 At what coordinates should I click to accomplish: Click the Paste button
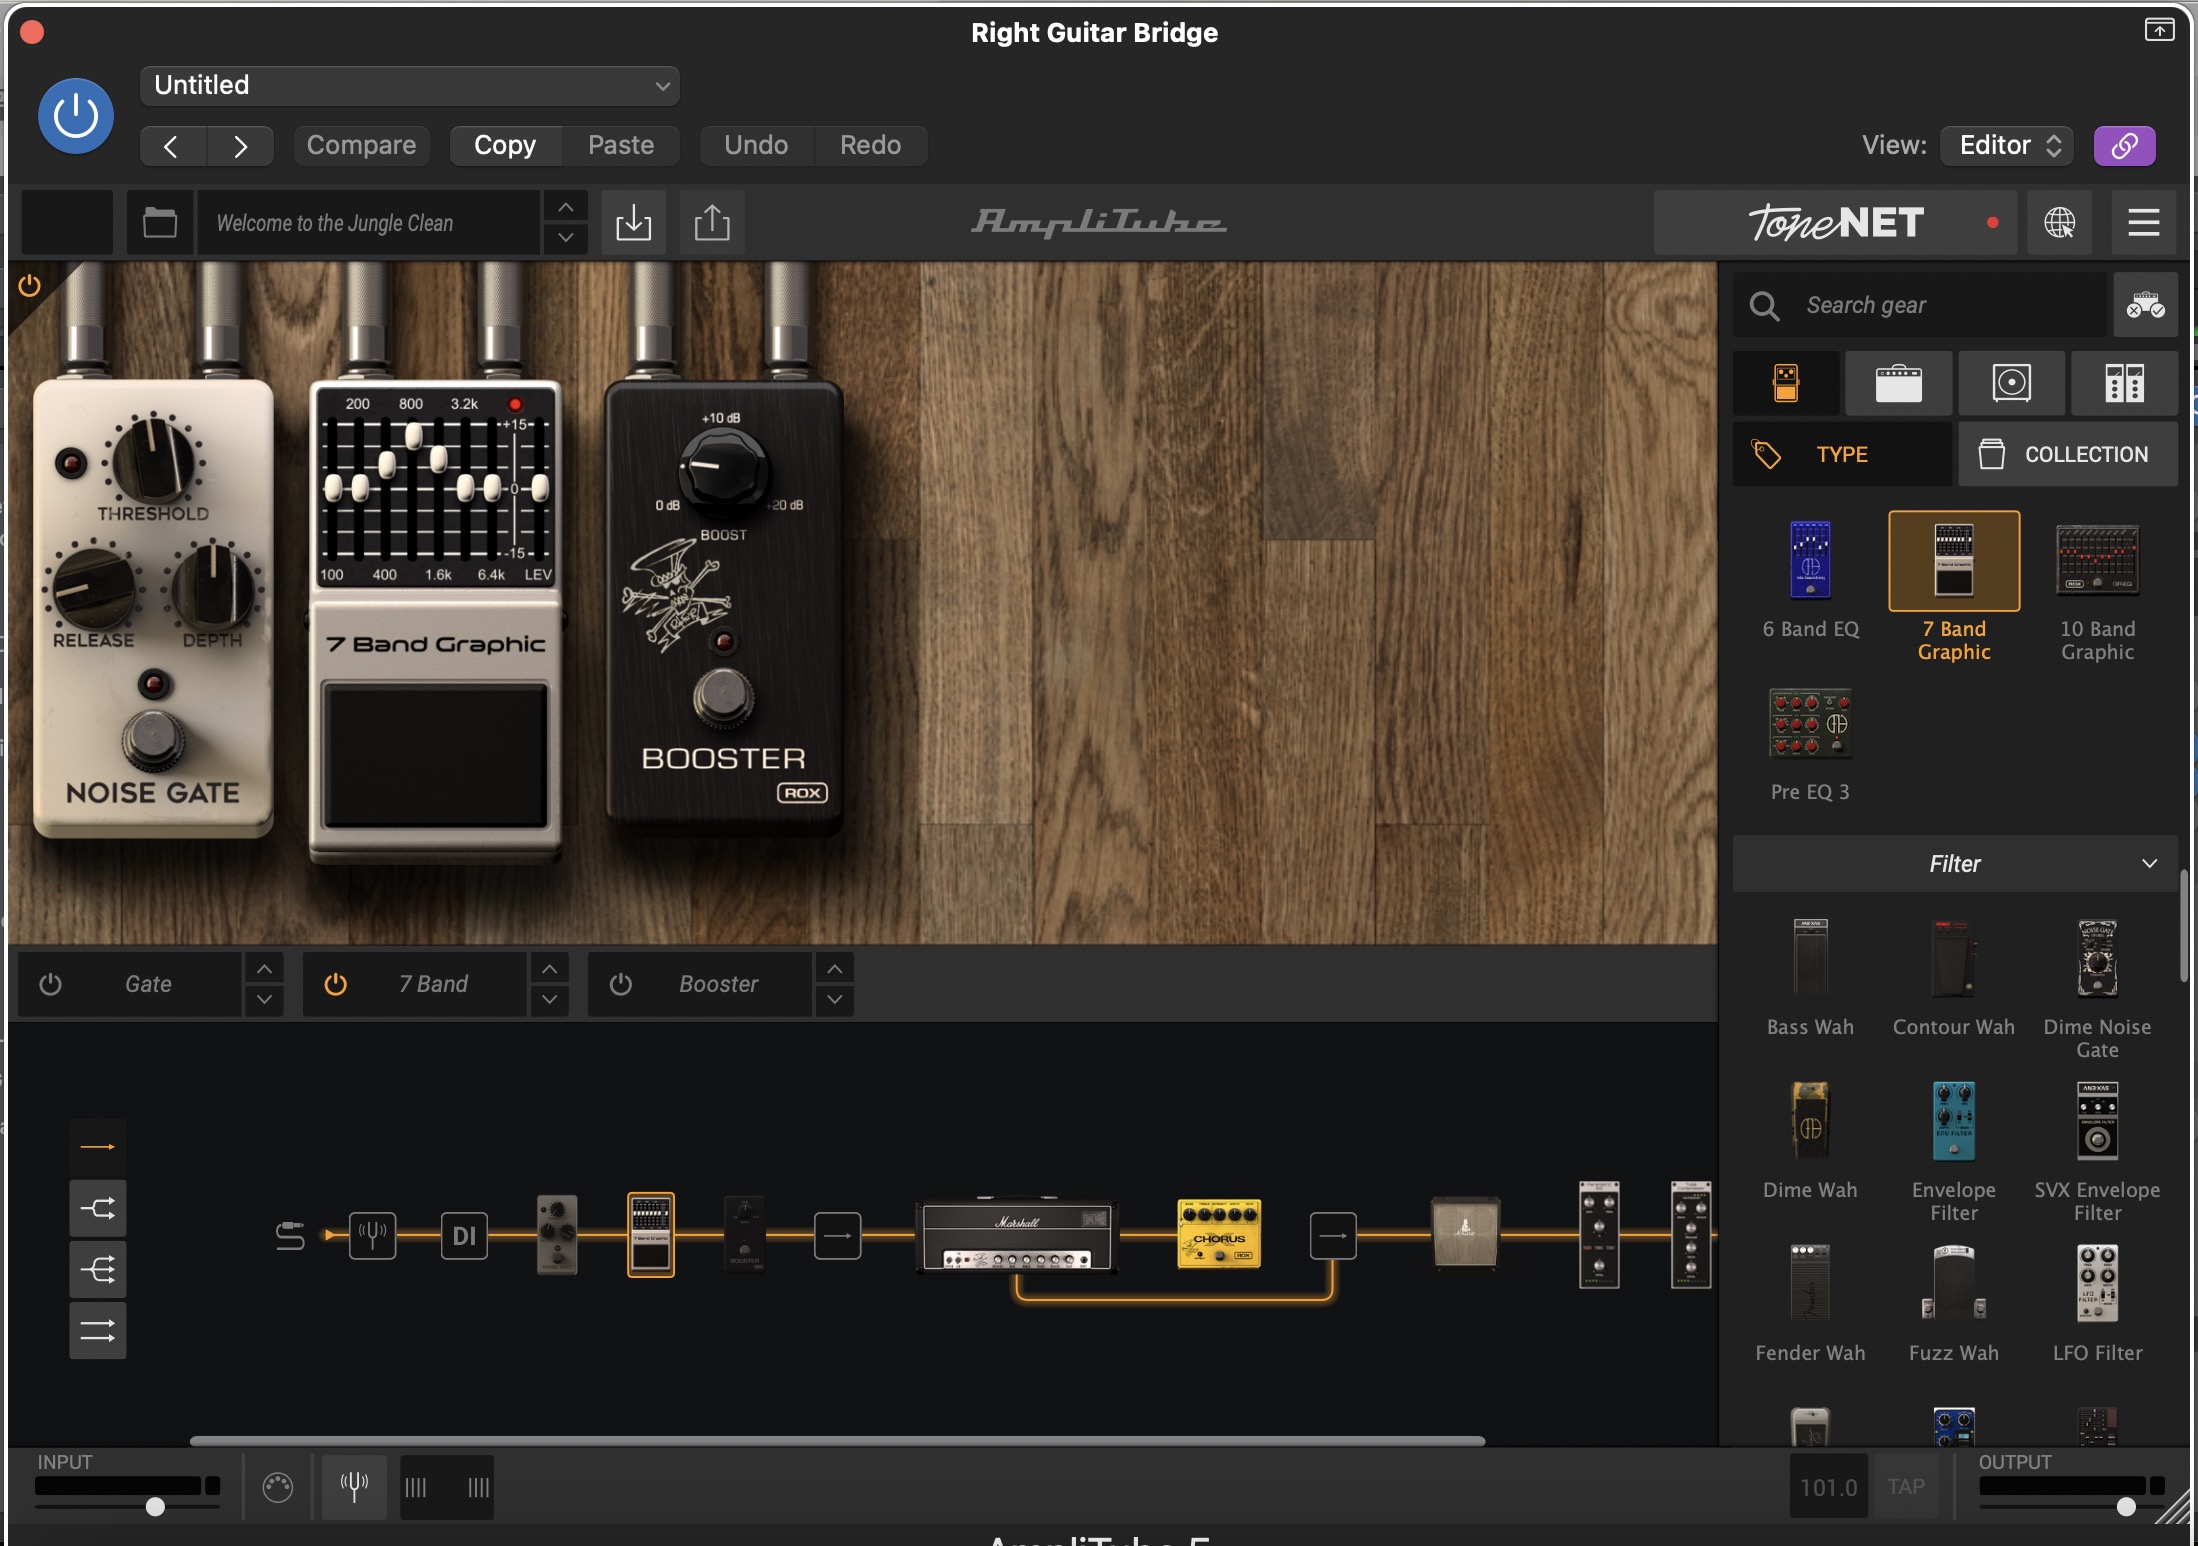click(621, 146)
